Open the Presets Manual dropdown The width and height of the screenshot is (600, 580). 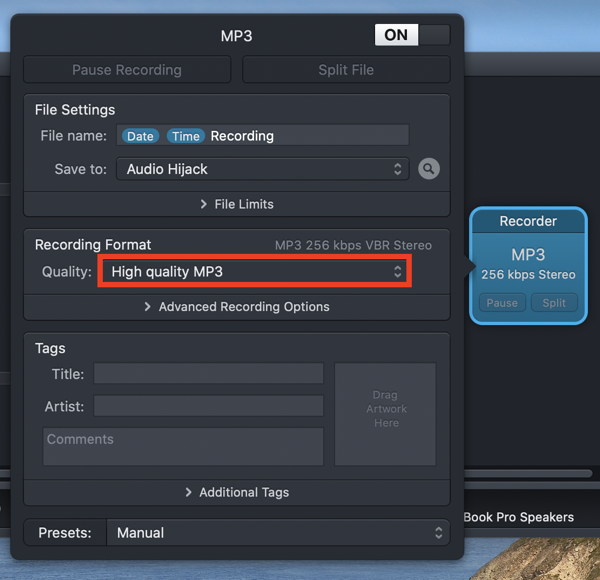(277, 533)
